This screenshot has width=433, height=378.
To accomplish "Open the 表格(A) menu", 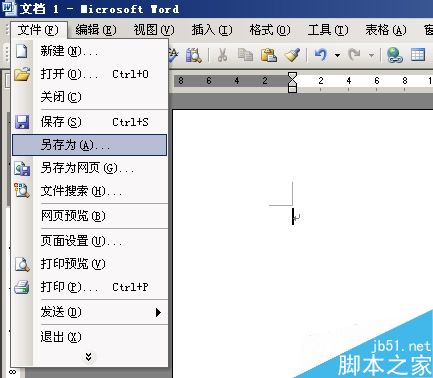I will tap(386, 30).
